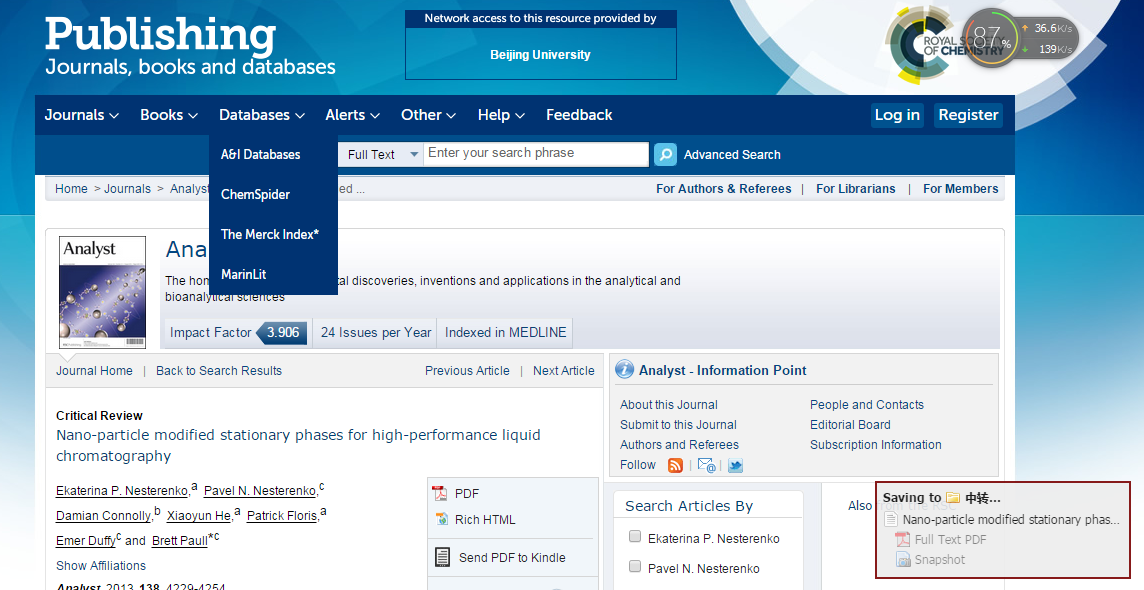
Task: Open the PDF download link
Action: (467, 494)
